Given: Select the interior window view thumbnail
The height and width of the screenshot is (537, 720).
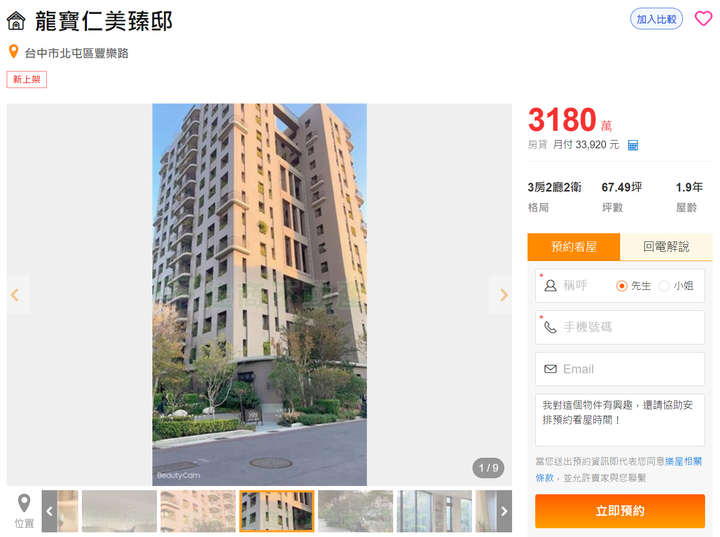Looking at the screenshot, I should pyautogui.click(x=434, y=511).
